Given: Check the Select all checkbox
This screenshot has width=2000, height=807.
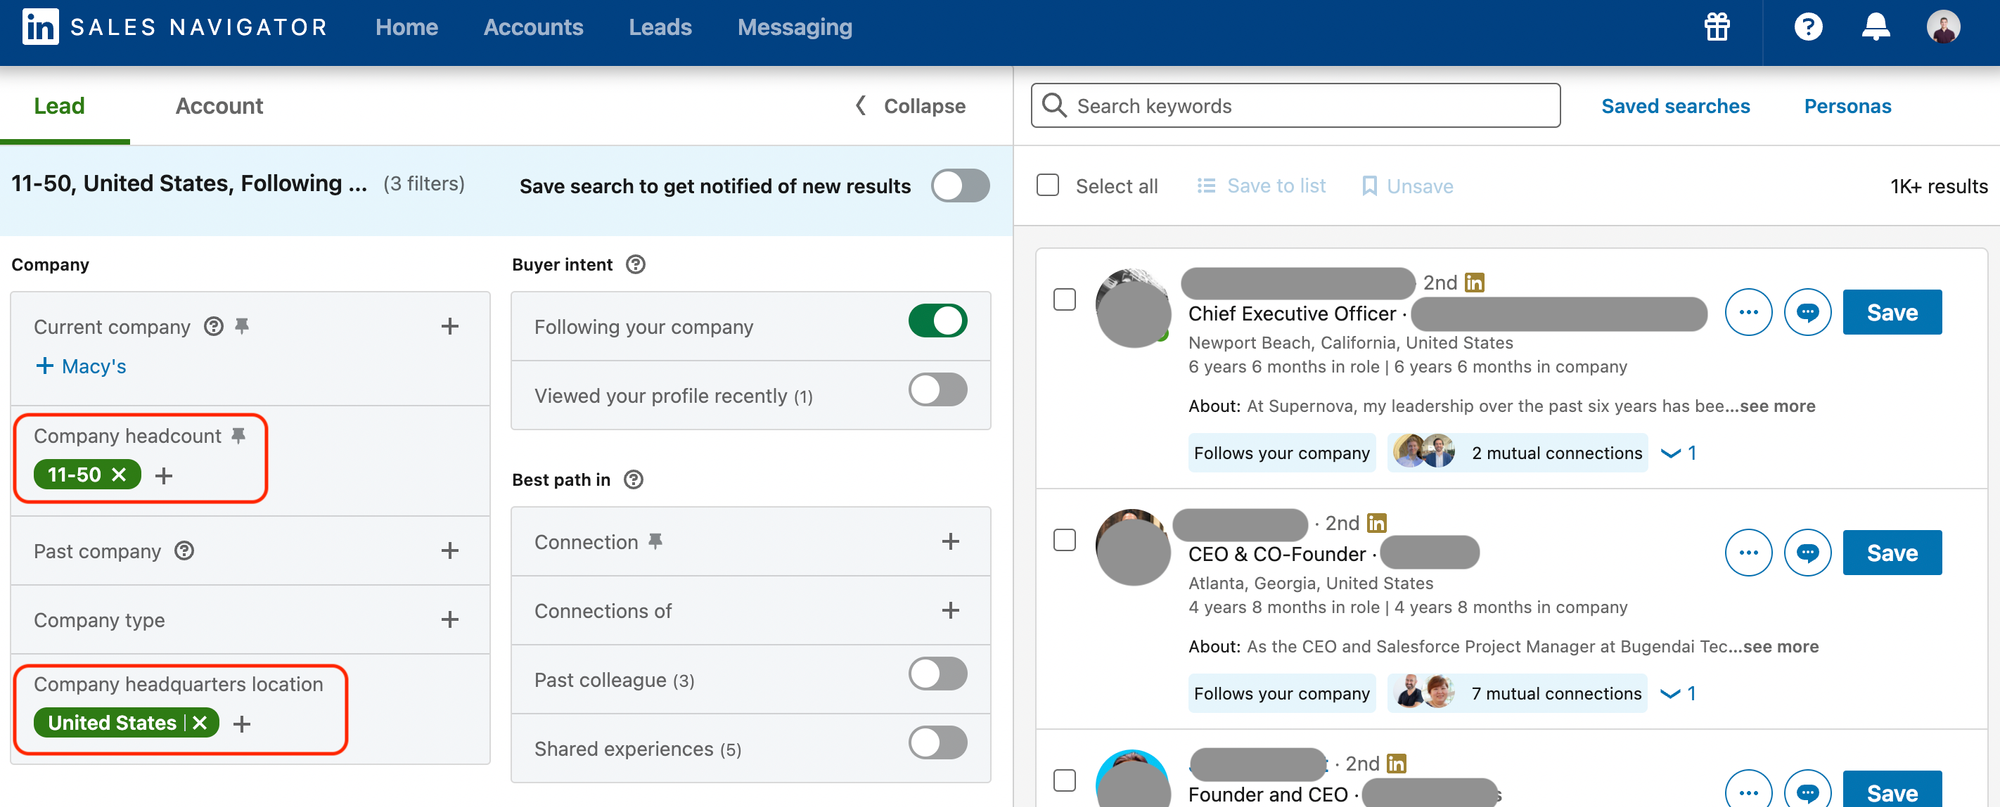Looking at the screenshot, I should tap(1048, 185).
